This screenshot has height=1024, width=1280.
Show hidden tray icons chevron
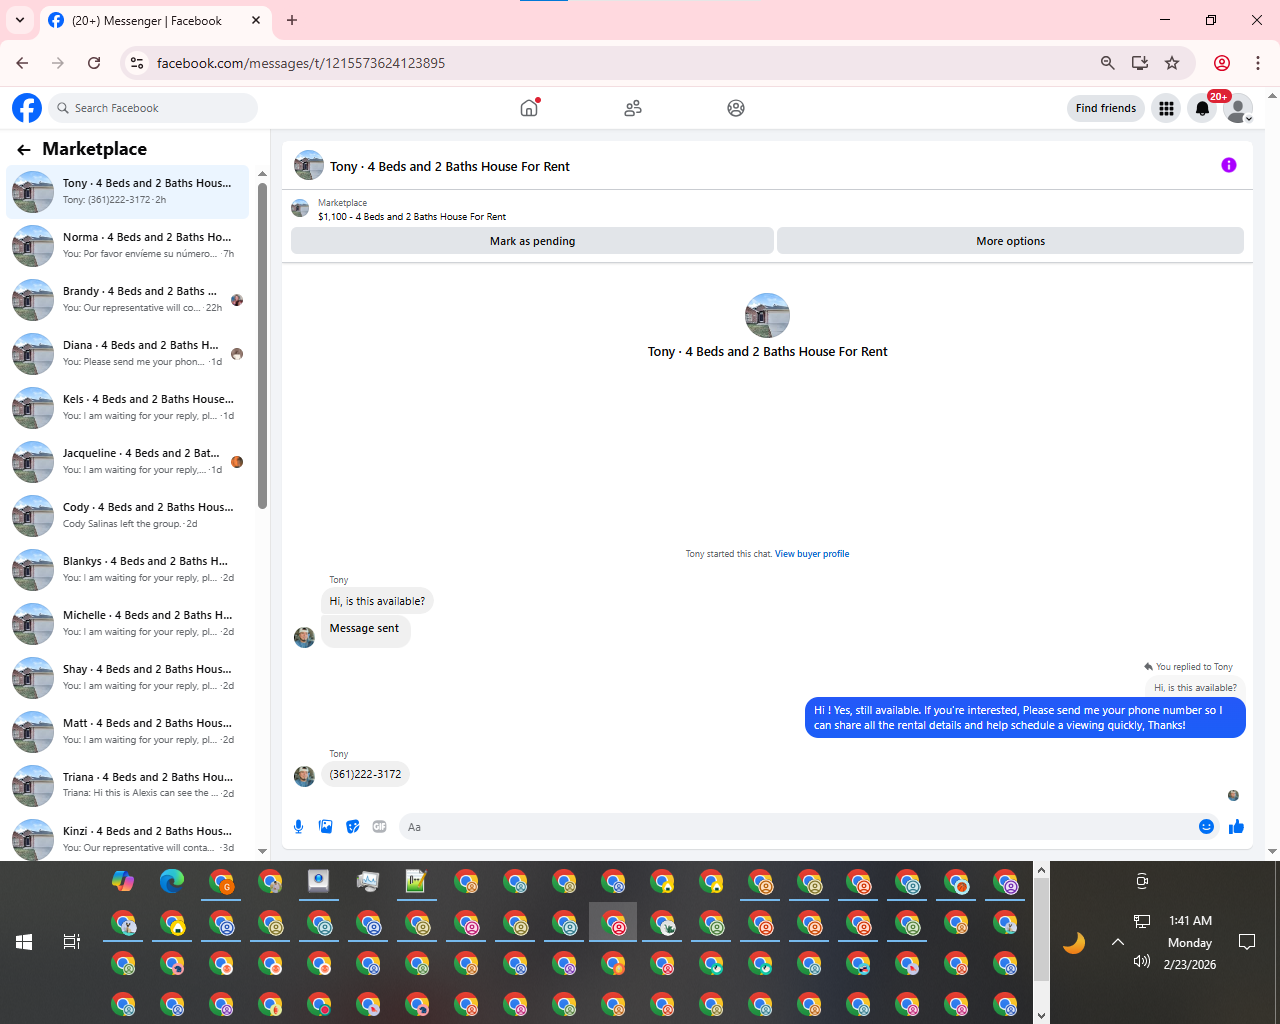1118,942
